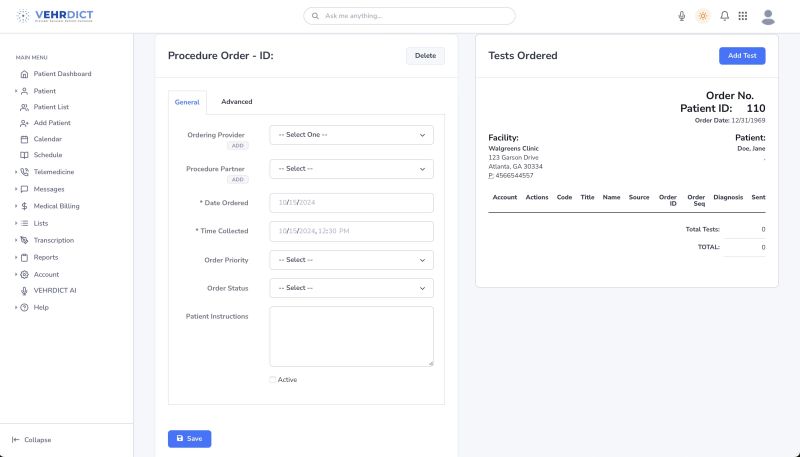Open the Ordering Provider dropdown
Viewport: 800px width, 457px height.
point(351,135)
